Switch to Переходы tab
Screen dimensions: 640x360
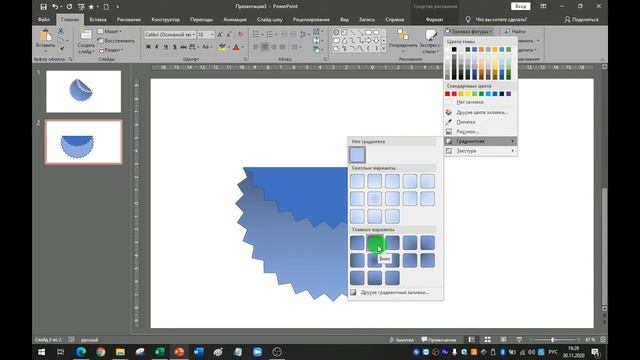coord(201,20)
